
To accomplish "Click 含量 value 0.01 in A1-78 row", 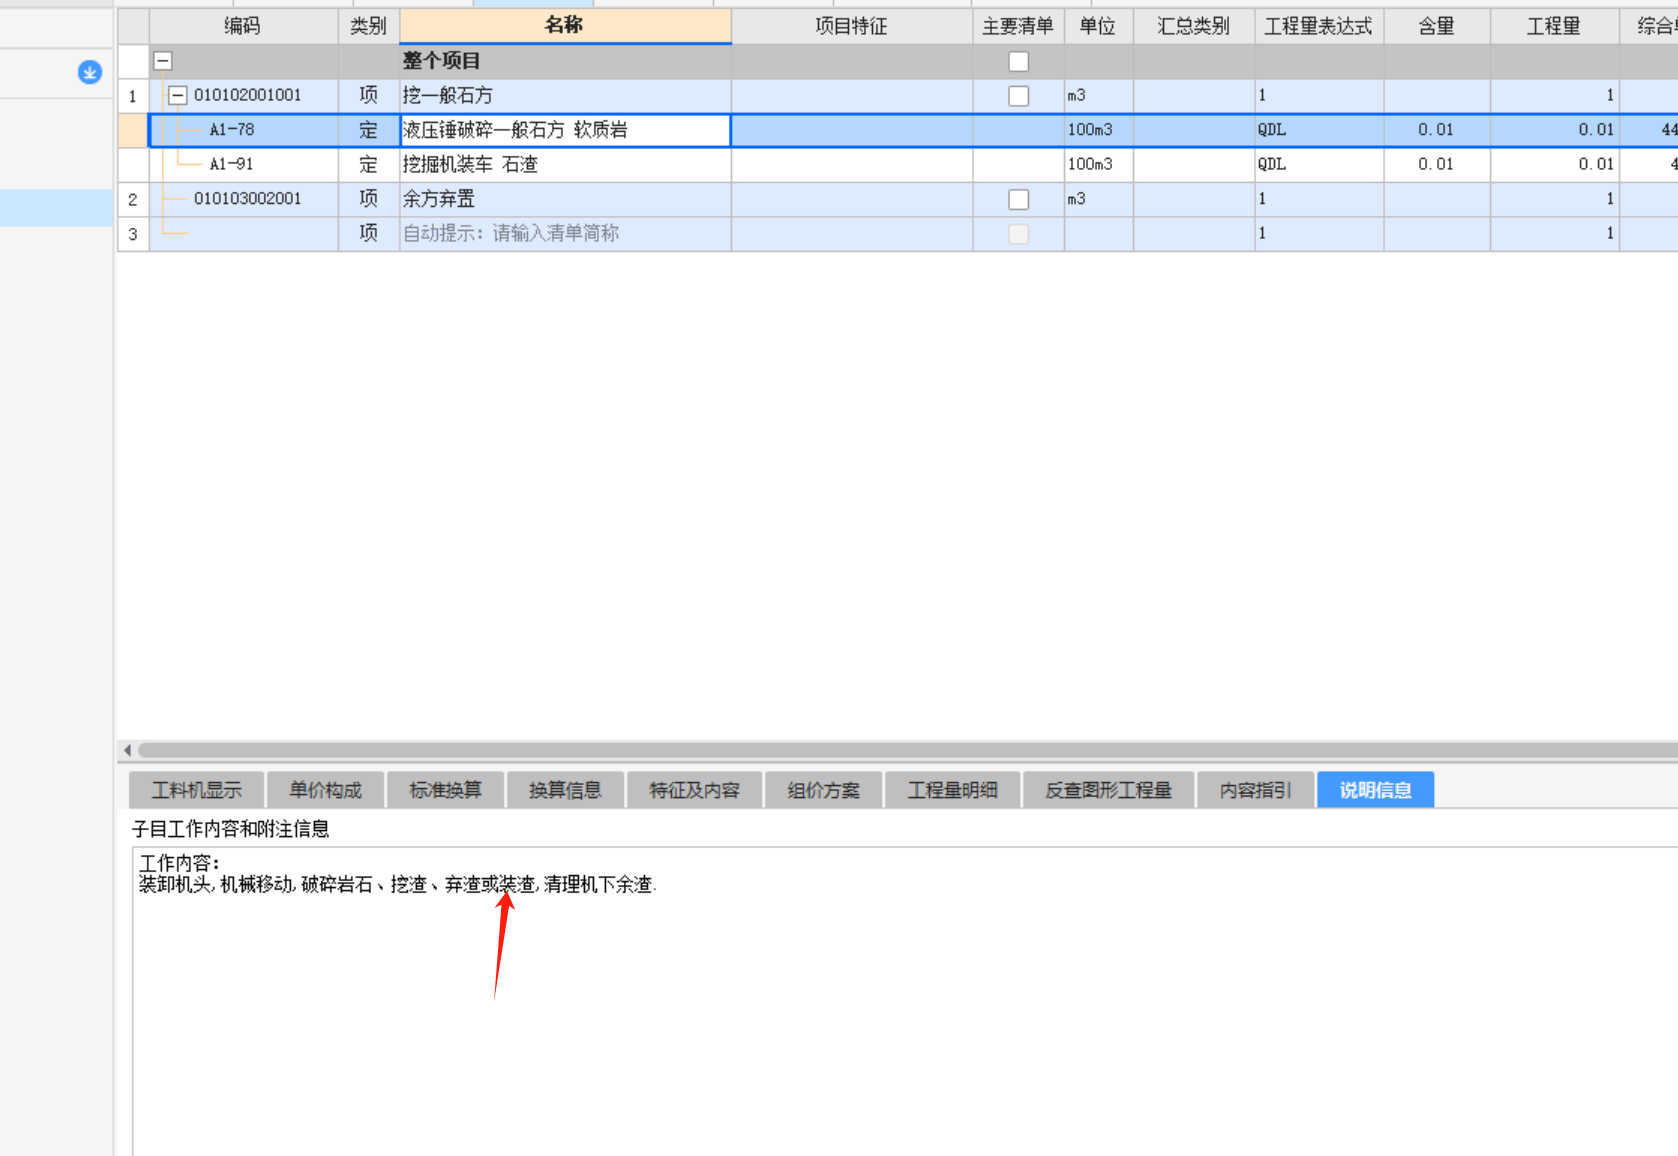I will pos(1436,130).
